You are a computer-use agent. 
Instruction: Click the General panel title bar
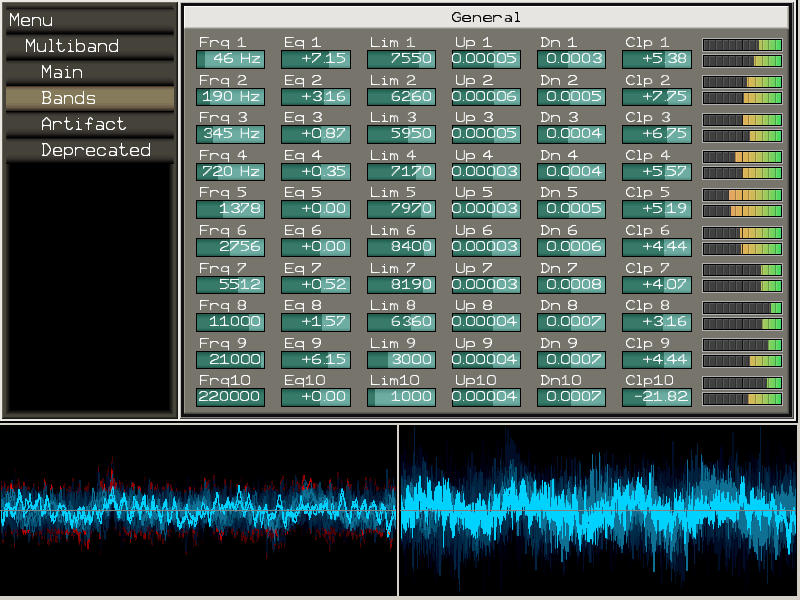point(486,17)
